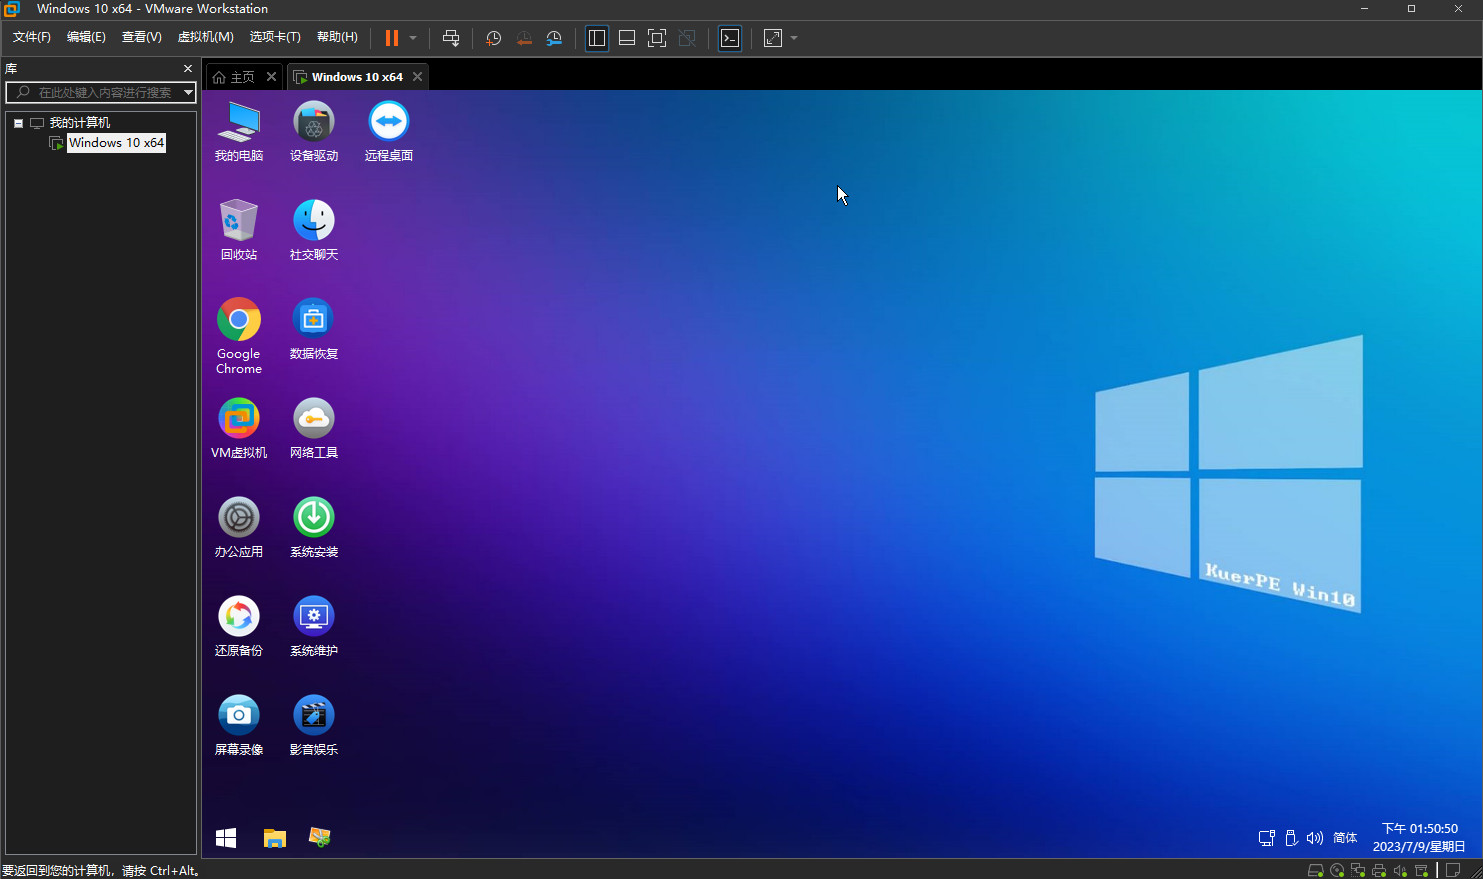Open 系统维护 desktop icon
This screenshot has height=879, width=1483.
[x=314, y=626]
